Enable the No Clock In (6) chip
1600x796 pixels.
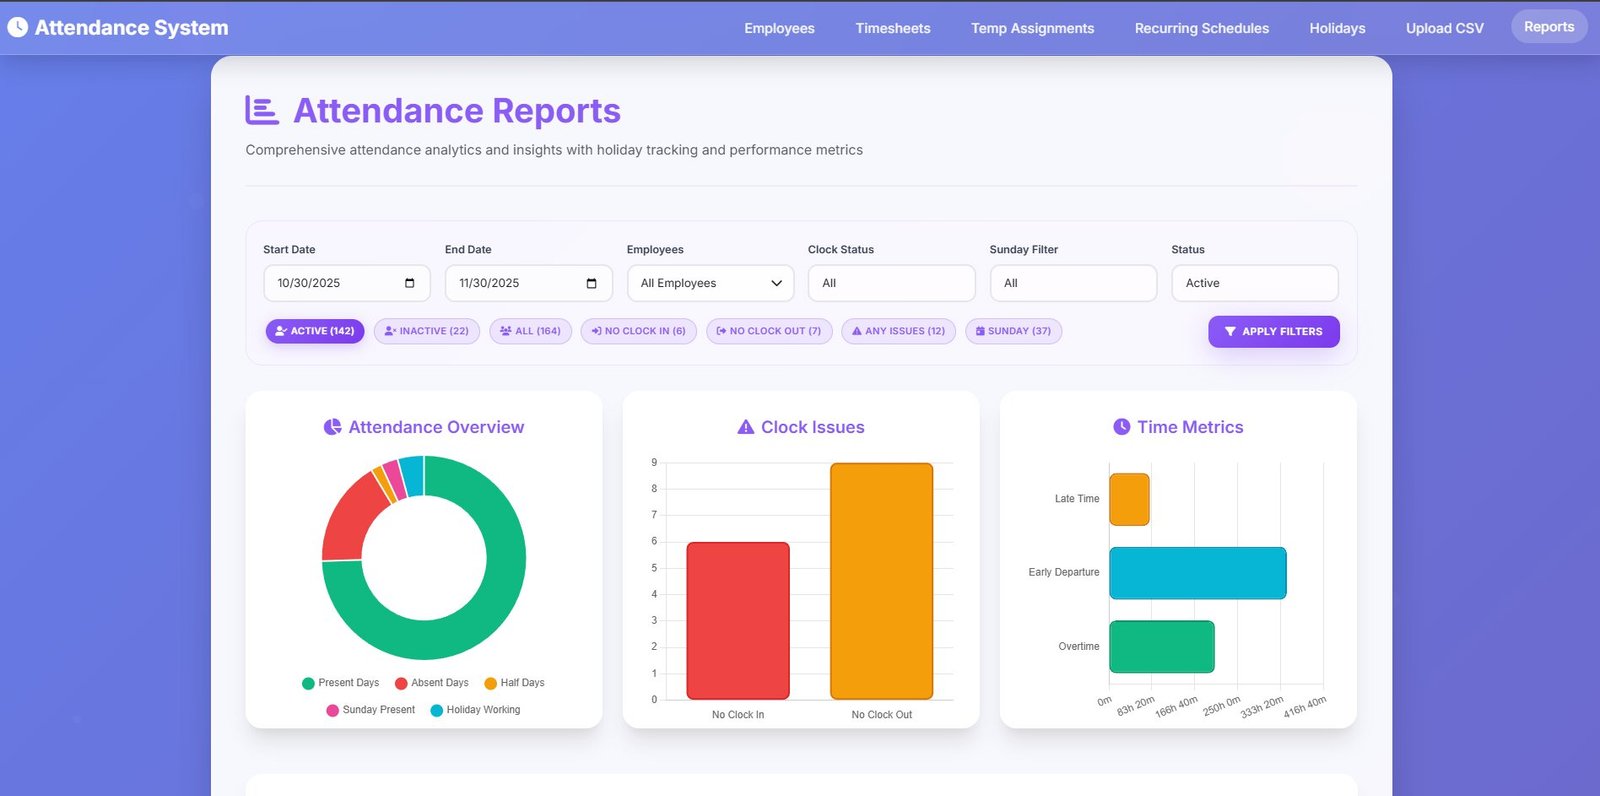(638, 331)
